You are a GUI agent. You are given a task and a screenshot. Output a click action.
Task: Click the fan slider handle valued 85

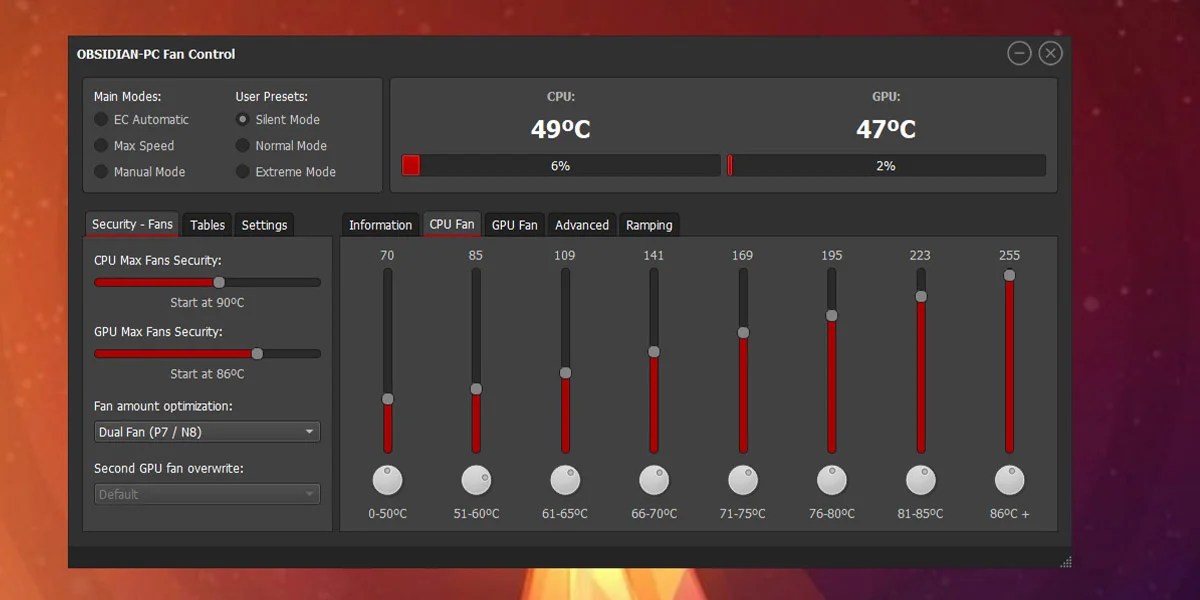[x=476, y=389]
